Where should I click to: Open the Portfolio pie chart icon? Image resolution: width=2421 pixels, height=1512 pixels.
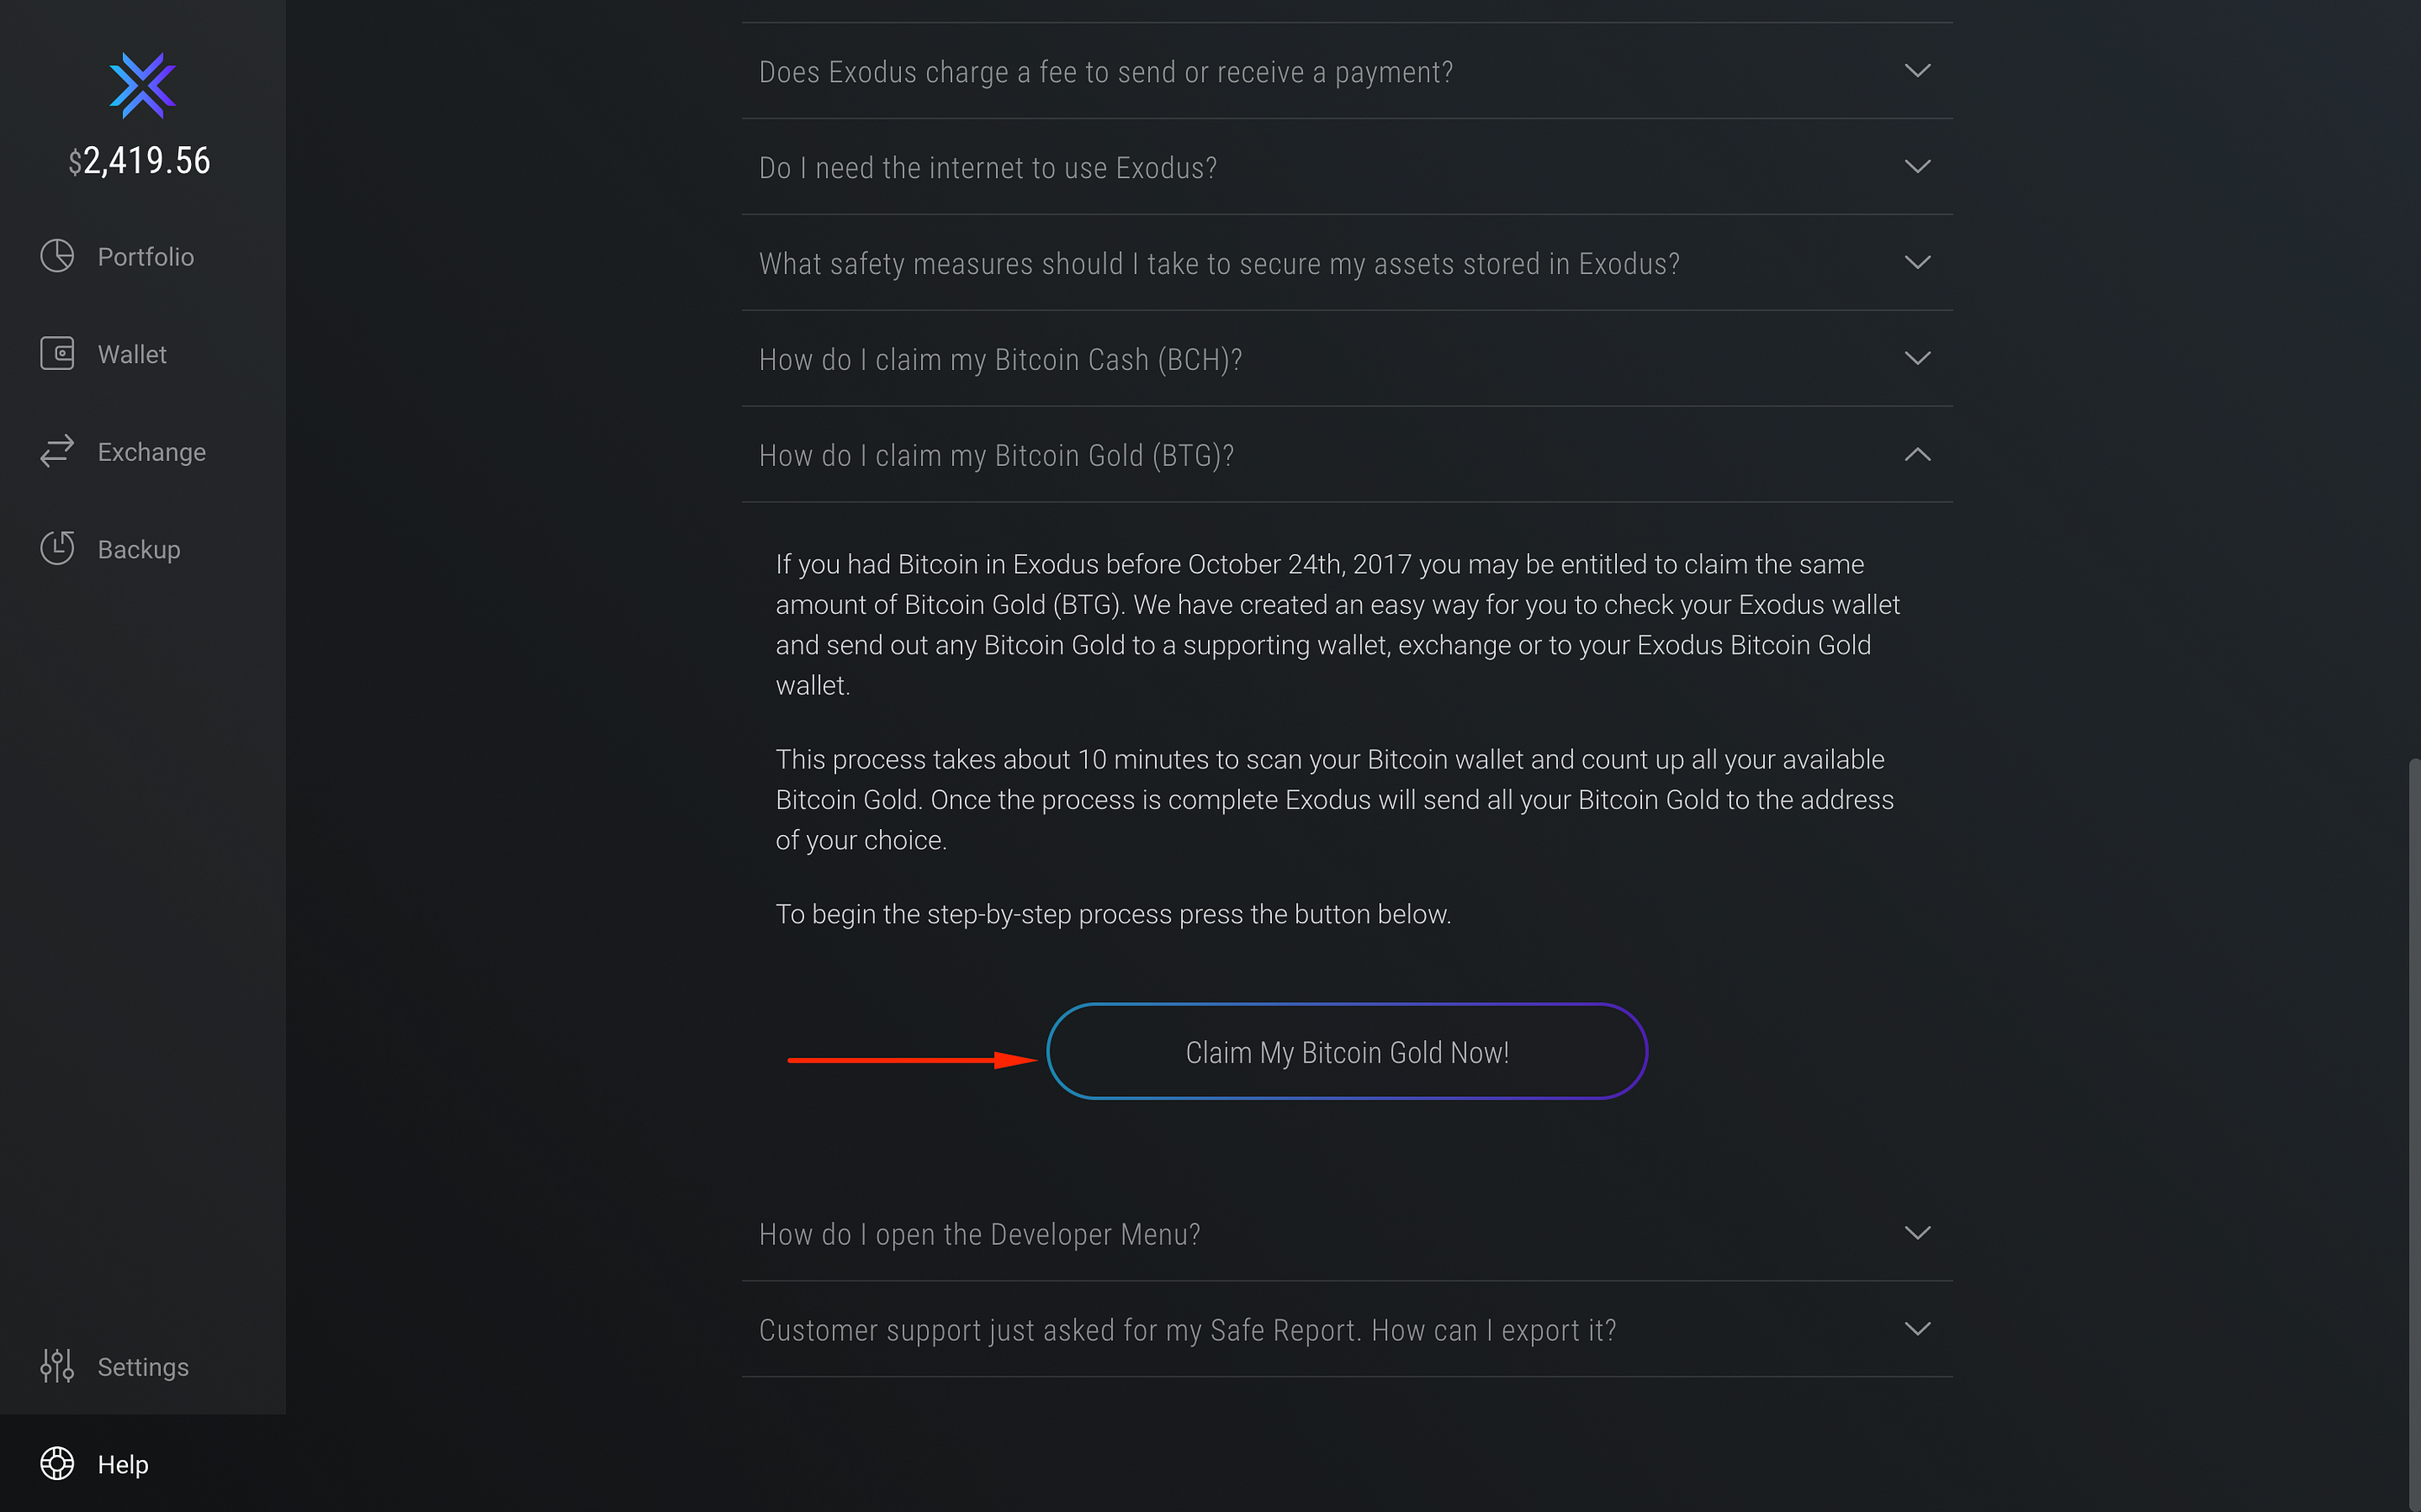click(x=57, y=256)
